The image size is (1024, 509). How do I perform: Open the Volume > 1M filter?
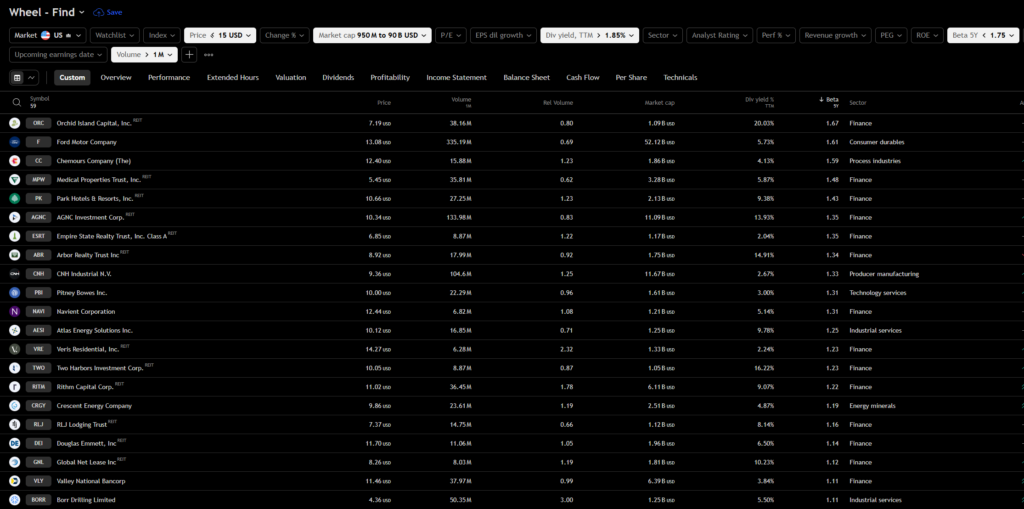(144, 55)
